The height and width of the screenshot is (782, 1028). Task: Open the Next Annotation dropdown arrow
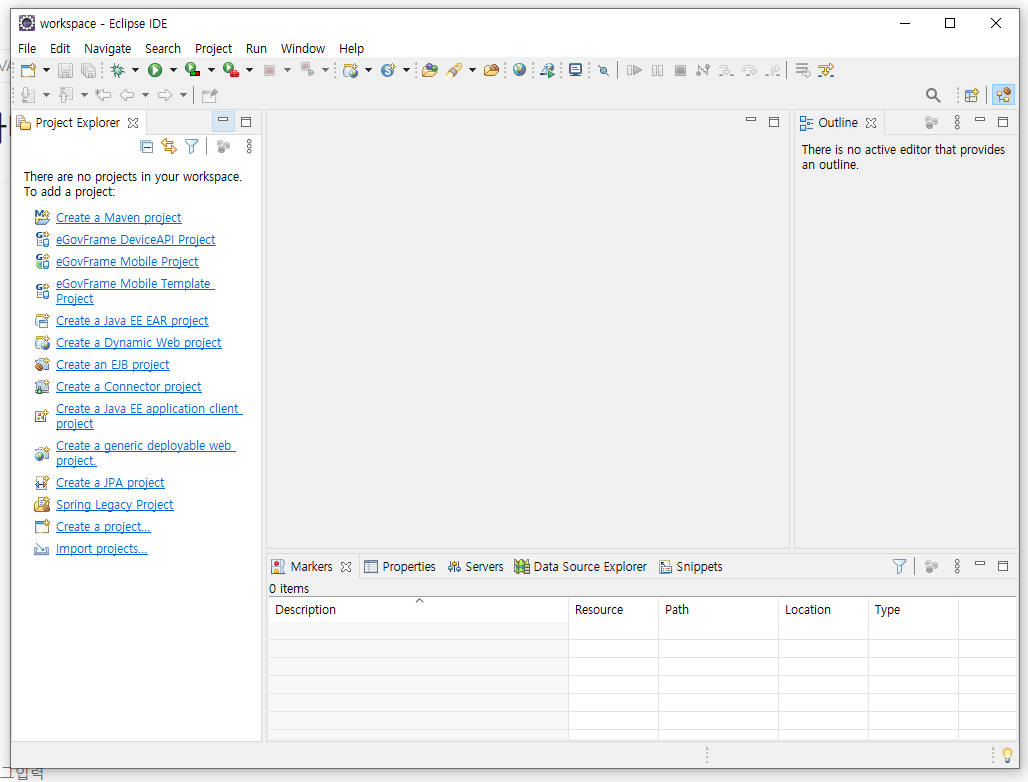tap(46, 95)
